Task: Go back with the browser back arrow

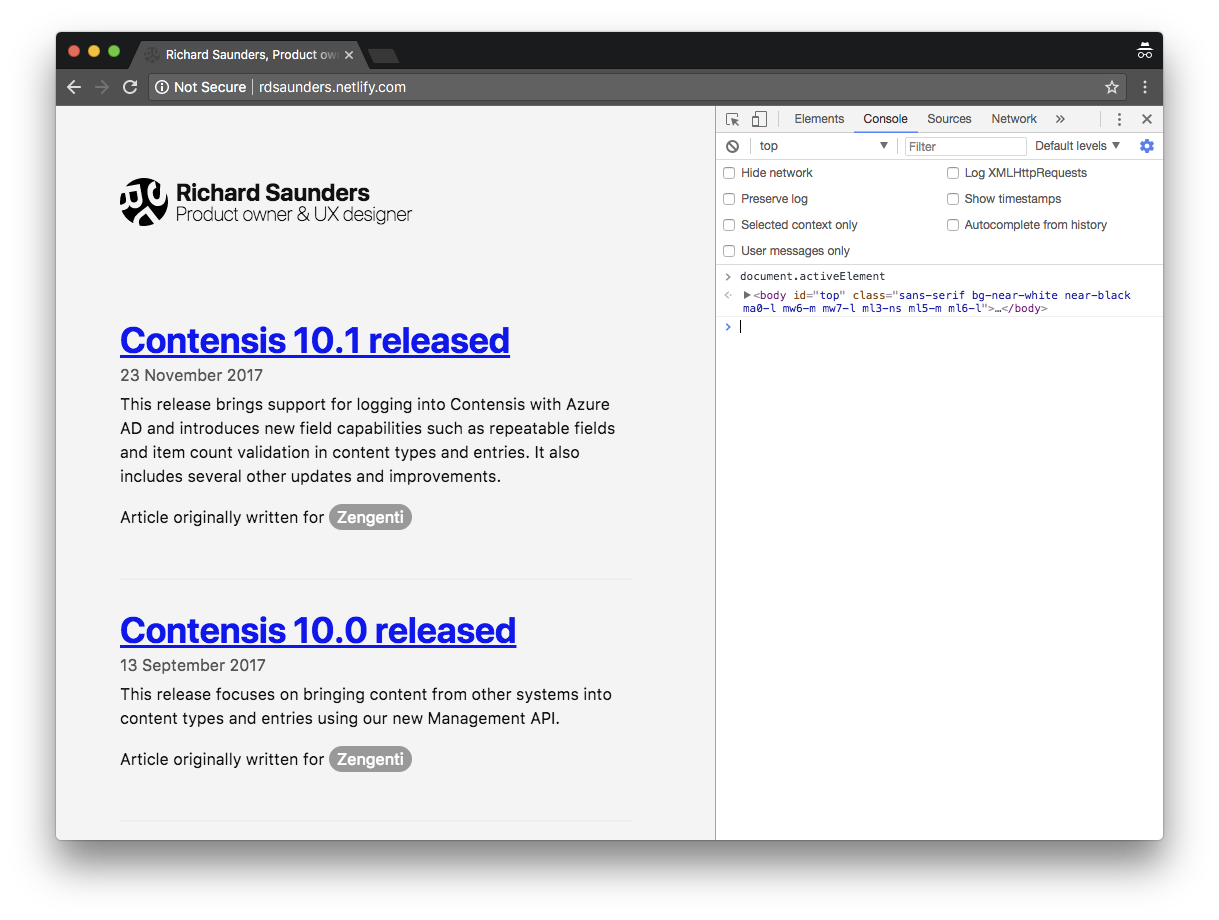Action: click(74, 87)
